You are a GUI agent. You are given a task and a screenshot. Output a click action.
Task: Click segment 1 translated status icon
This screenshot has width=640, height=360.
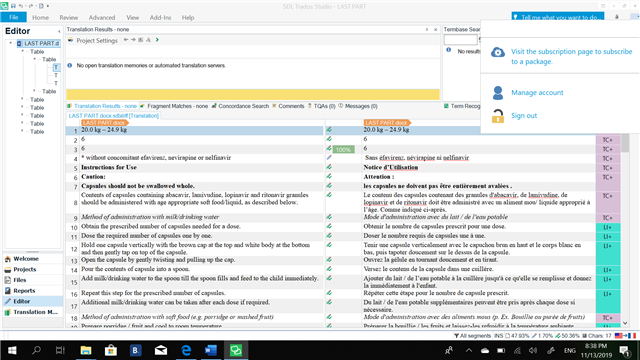click(329, 130)
